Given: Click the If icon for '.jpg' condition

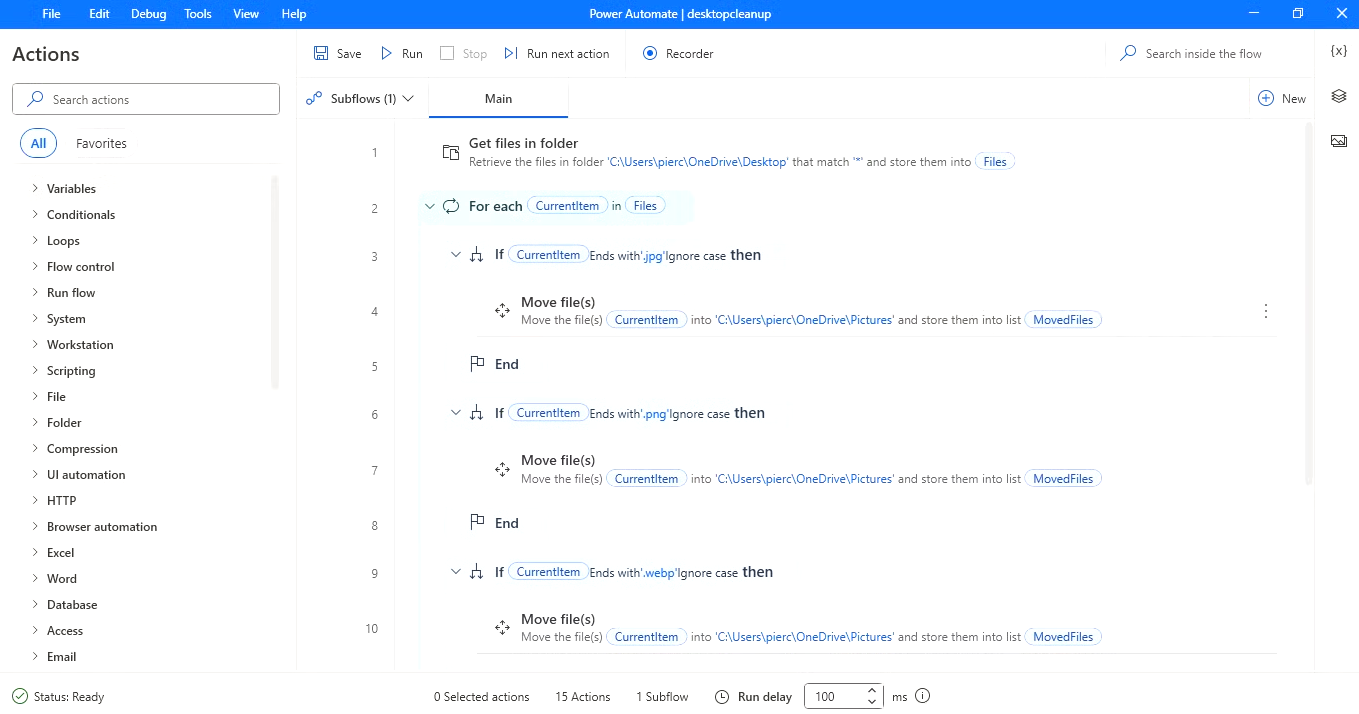Looking at the screenshot, I should coord(477,255).
